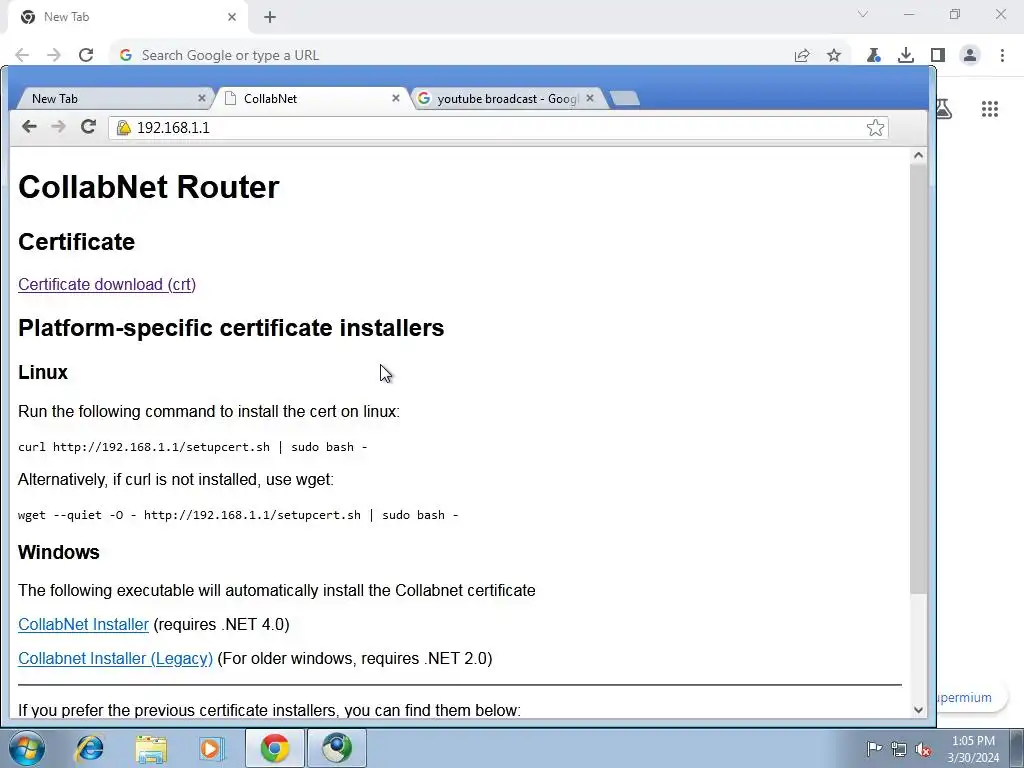This screenshot has height=768, width=1024.
Task: Click the outer Chrome back arrow
Action: pos(22,55)
